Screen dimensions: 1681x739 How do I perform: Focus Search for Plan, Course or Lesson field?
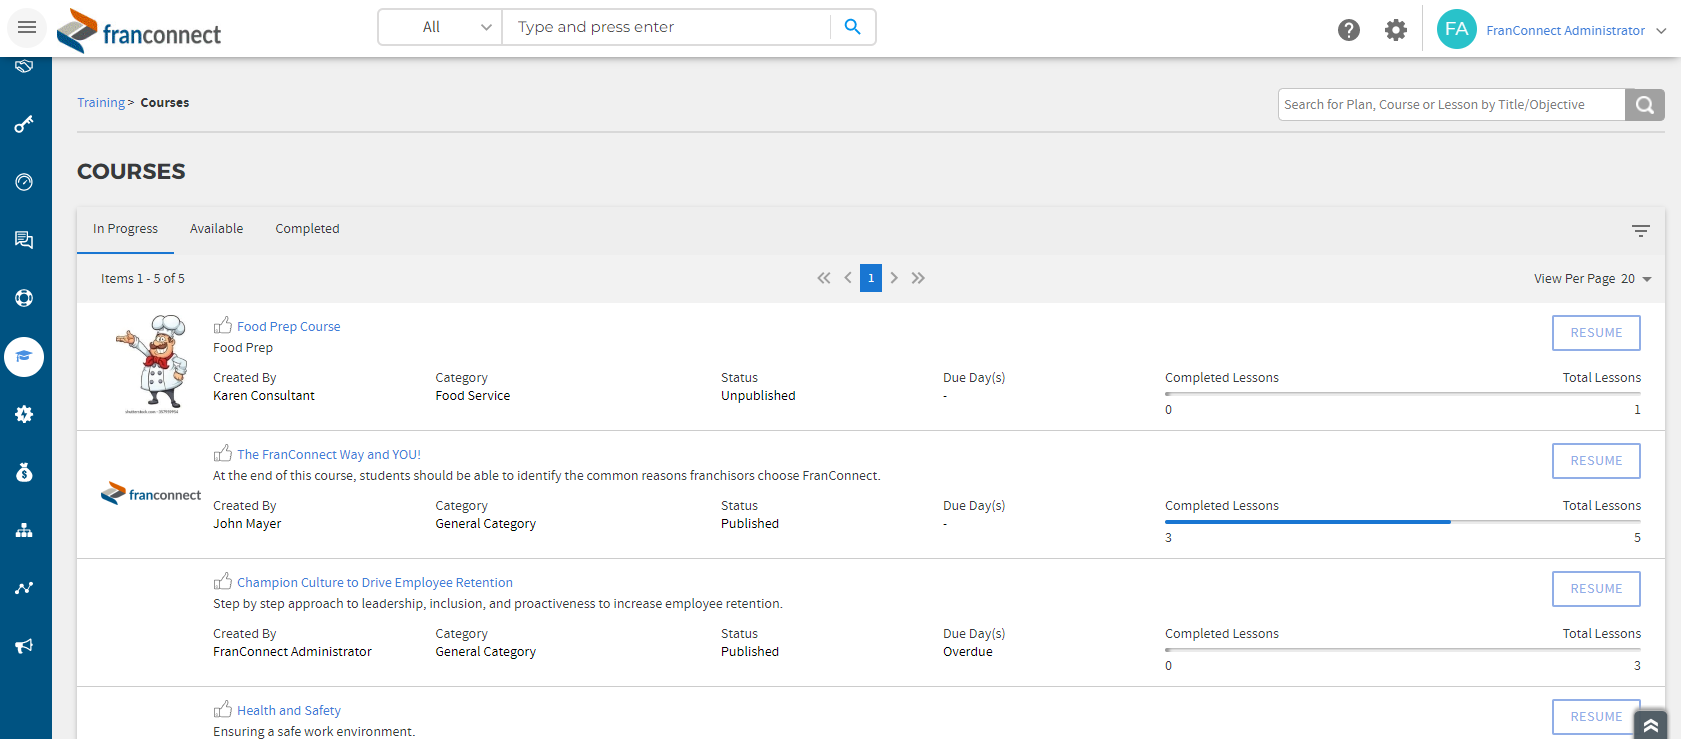[x=1452, y=105]
